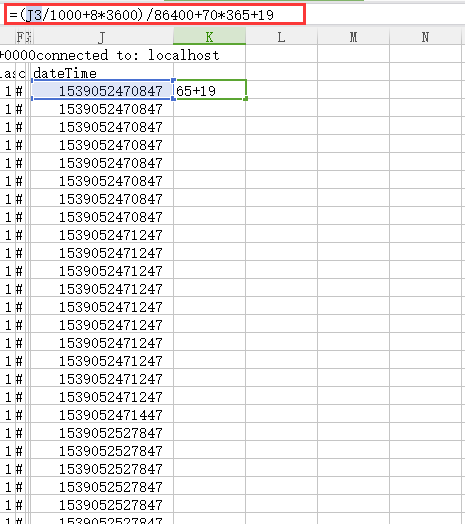This screenshot has width=465, height=524.
Task: Click the dateTime header cell
Action: coord(102,73)
